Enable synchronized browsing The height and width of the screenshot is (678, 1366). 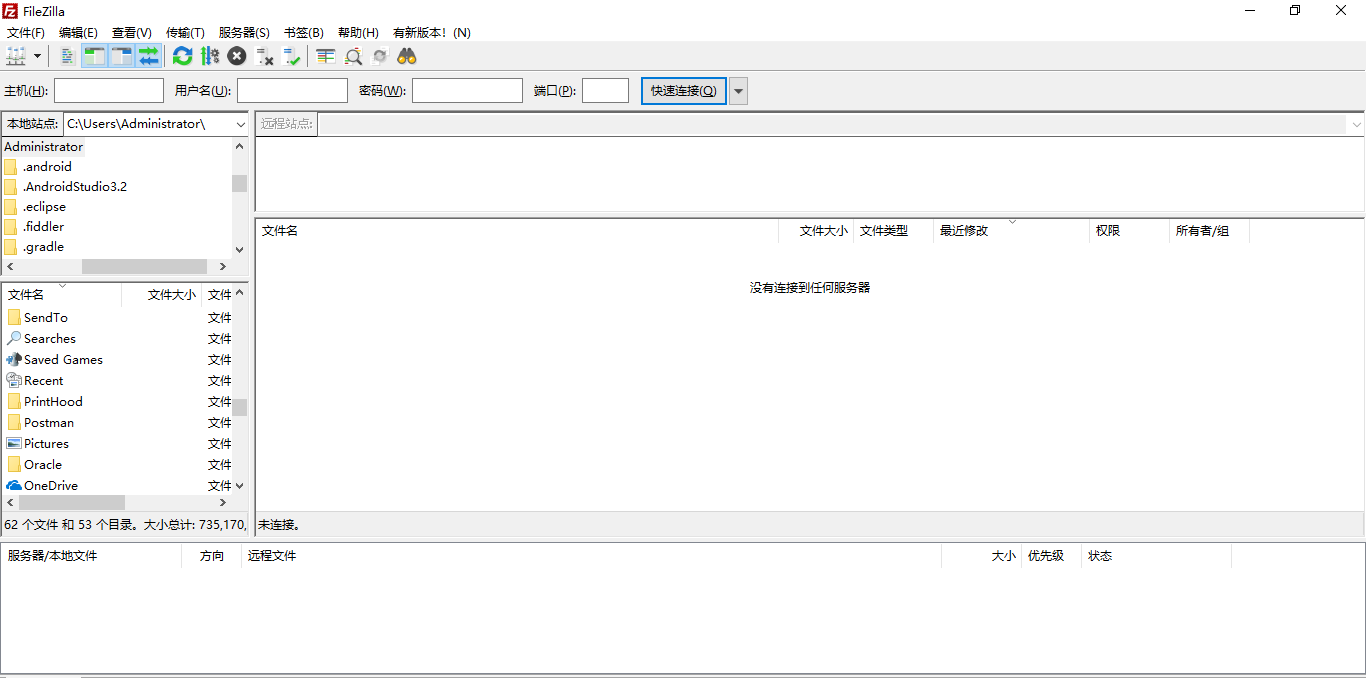(x=380, y=56)
